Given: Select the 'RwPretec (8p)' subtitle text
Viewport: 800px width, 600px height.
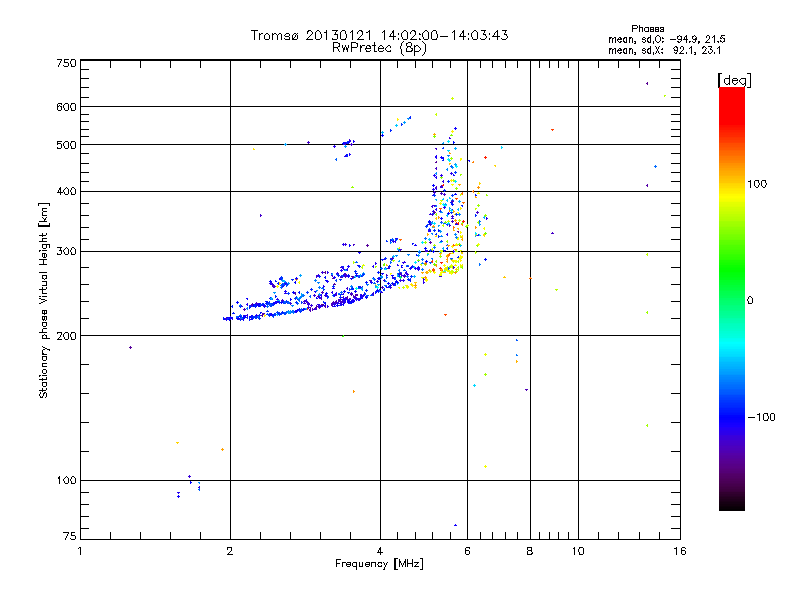Looking at the screenshot, I should point(379,48).
